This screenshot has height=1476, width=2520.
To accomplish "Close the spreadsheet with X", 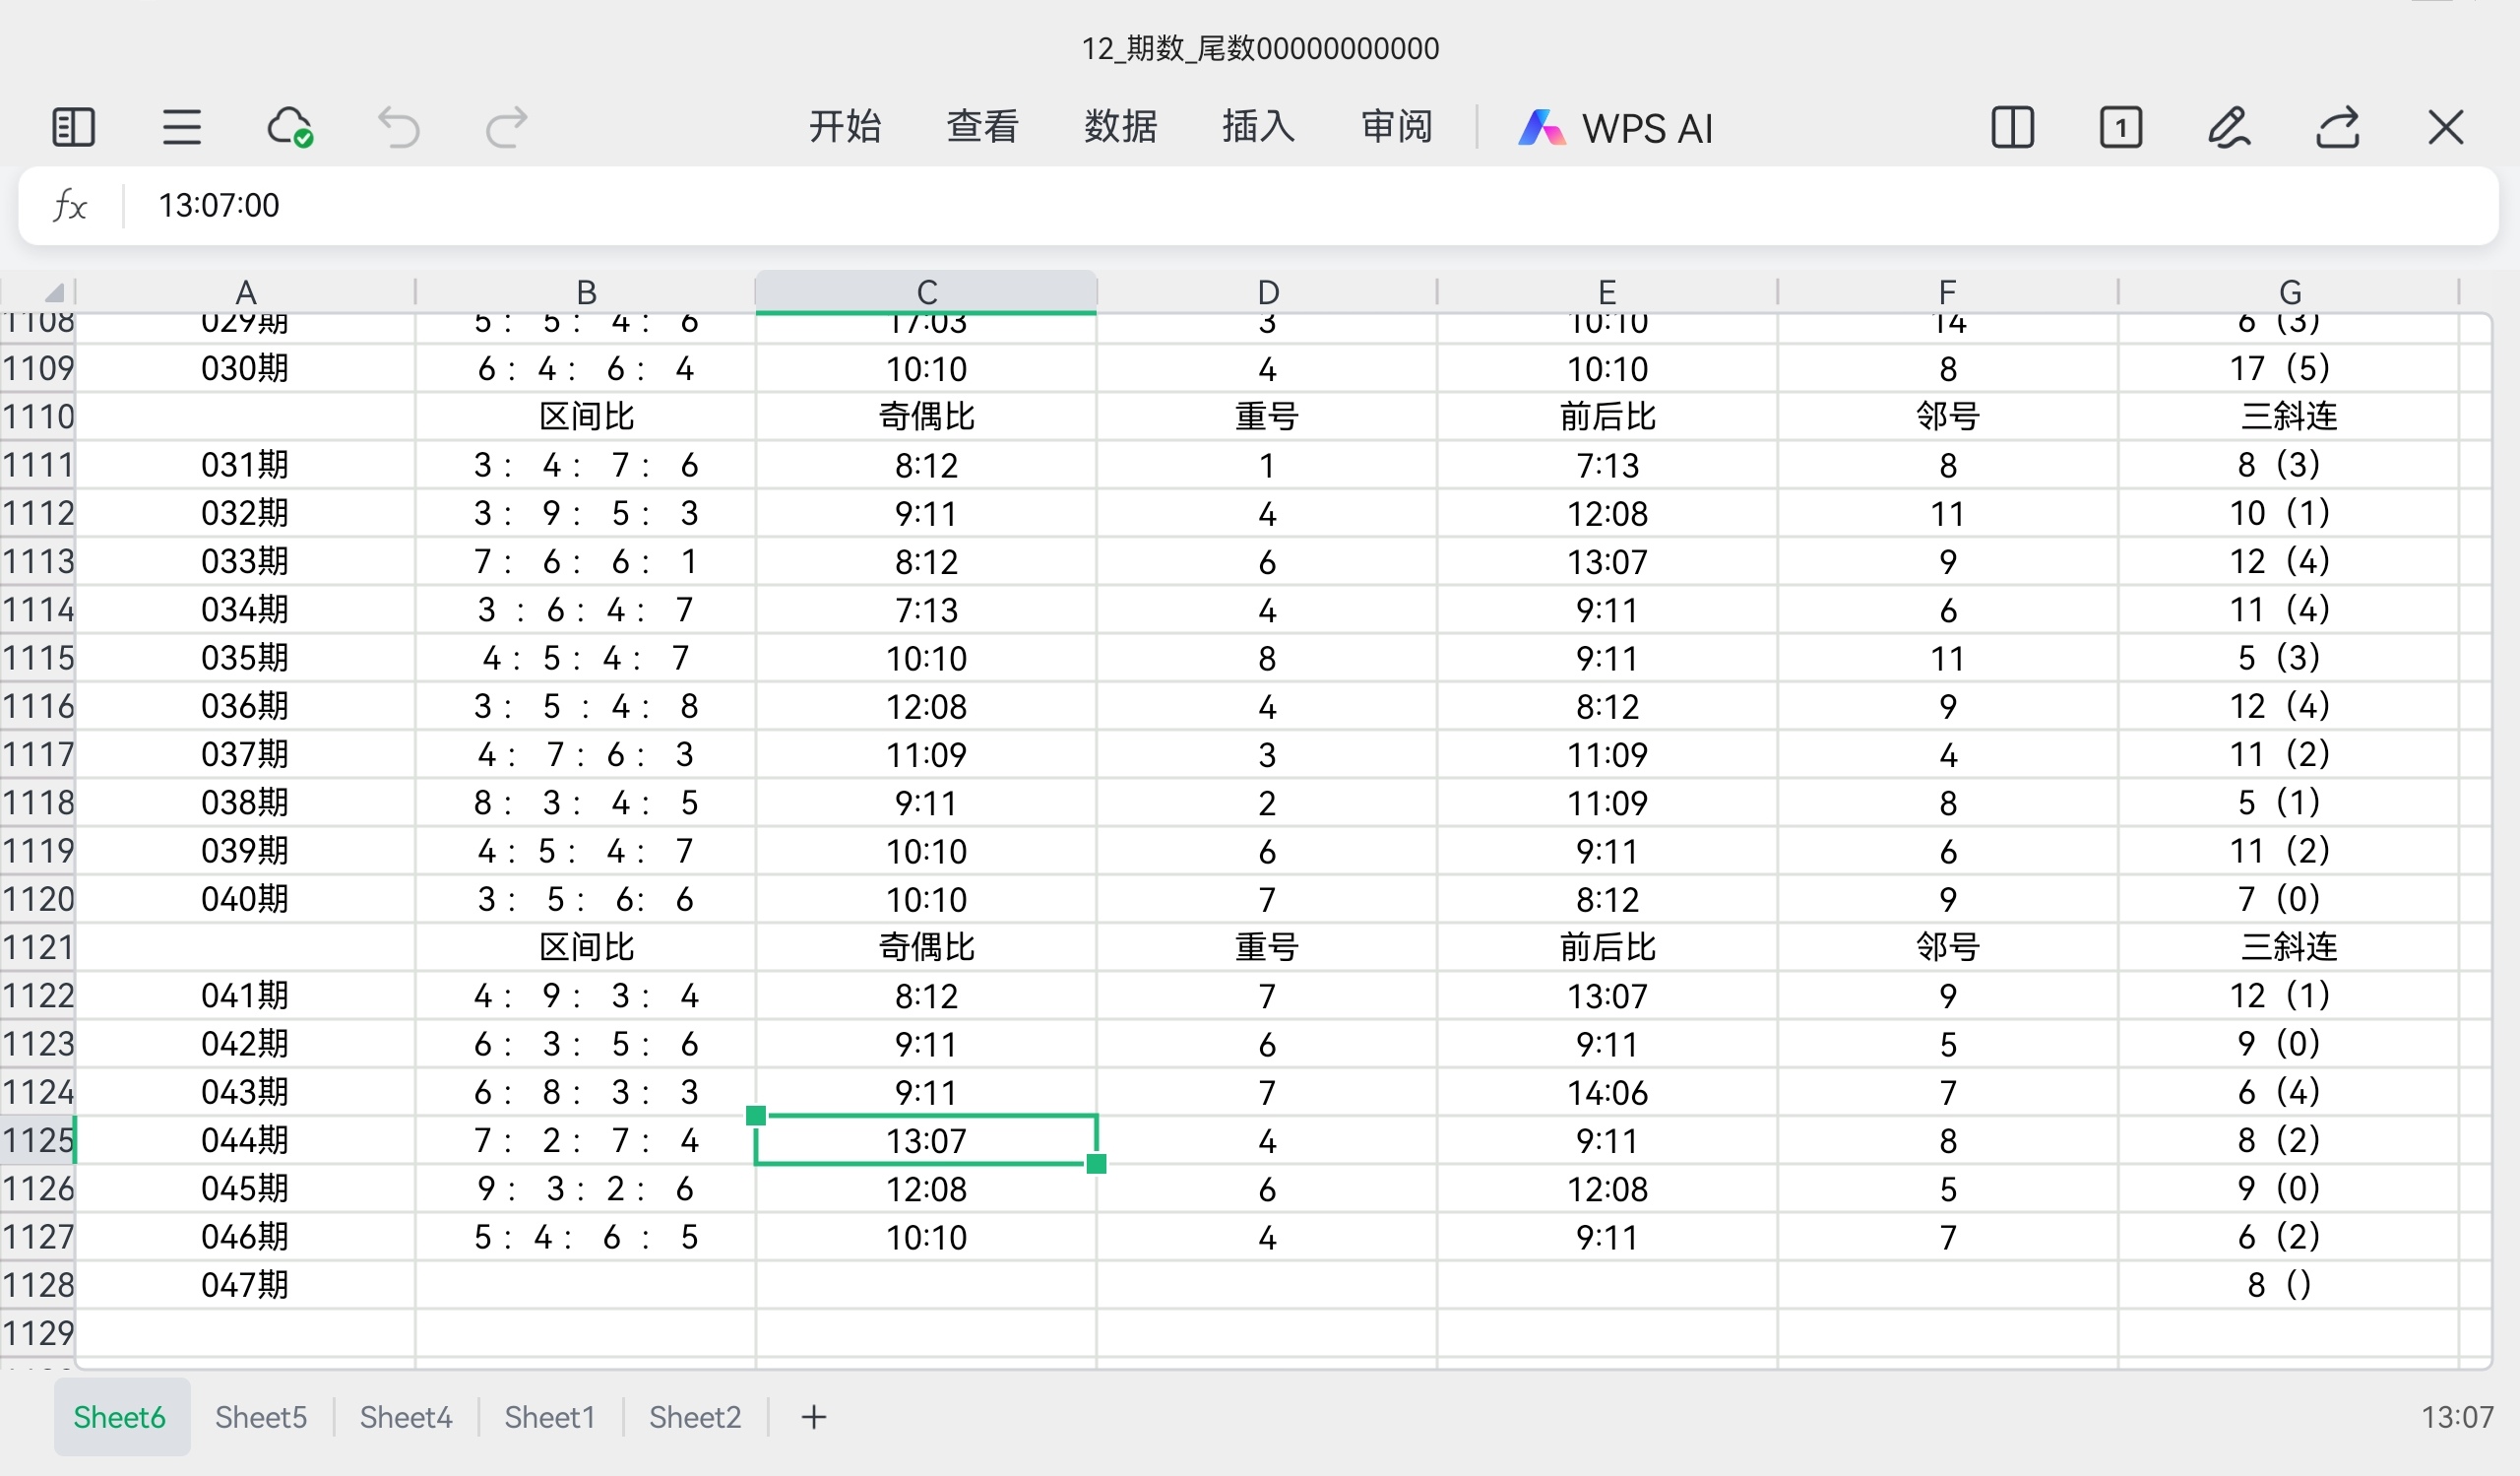I will [x=2446, y=128].
